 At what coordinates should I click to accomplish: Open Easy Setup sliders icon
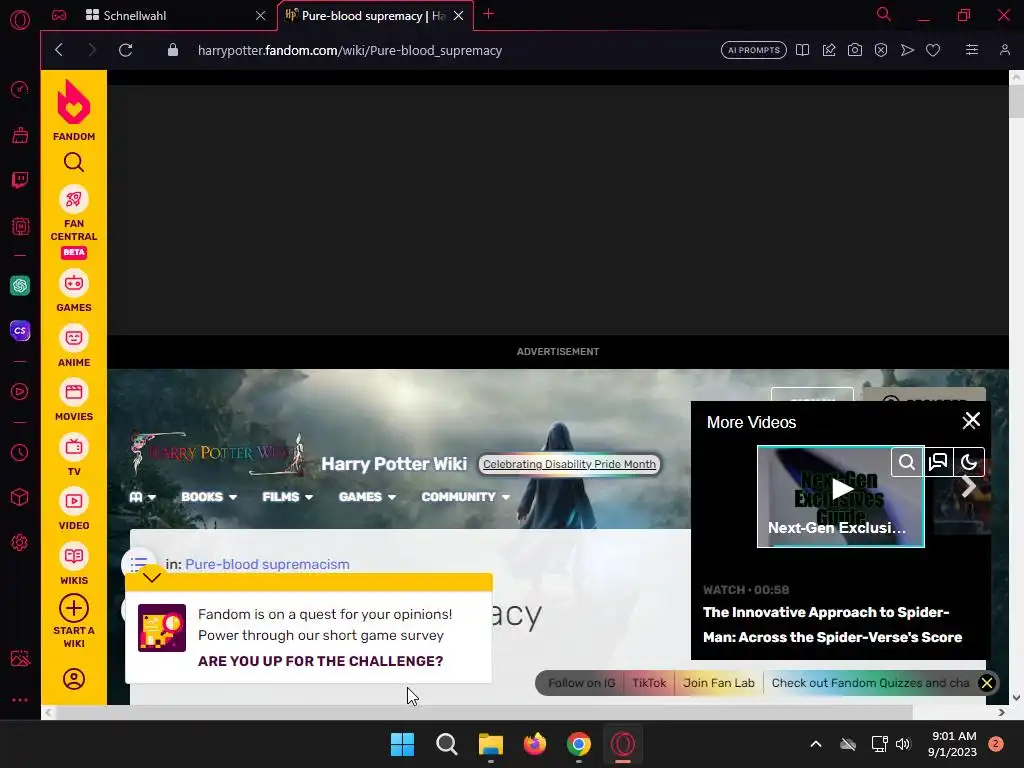point(972,50)
